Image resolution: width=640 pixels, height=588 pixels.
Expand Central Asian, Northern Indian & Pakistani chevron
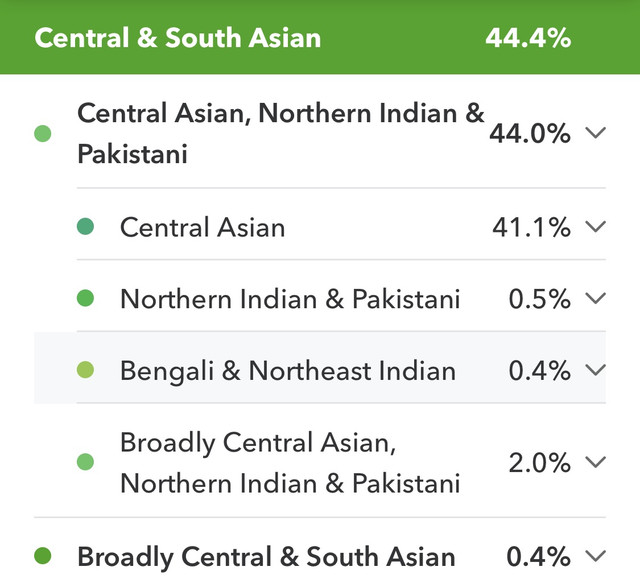pyautogui.click(x=595, y=133)
